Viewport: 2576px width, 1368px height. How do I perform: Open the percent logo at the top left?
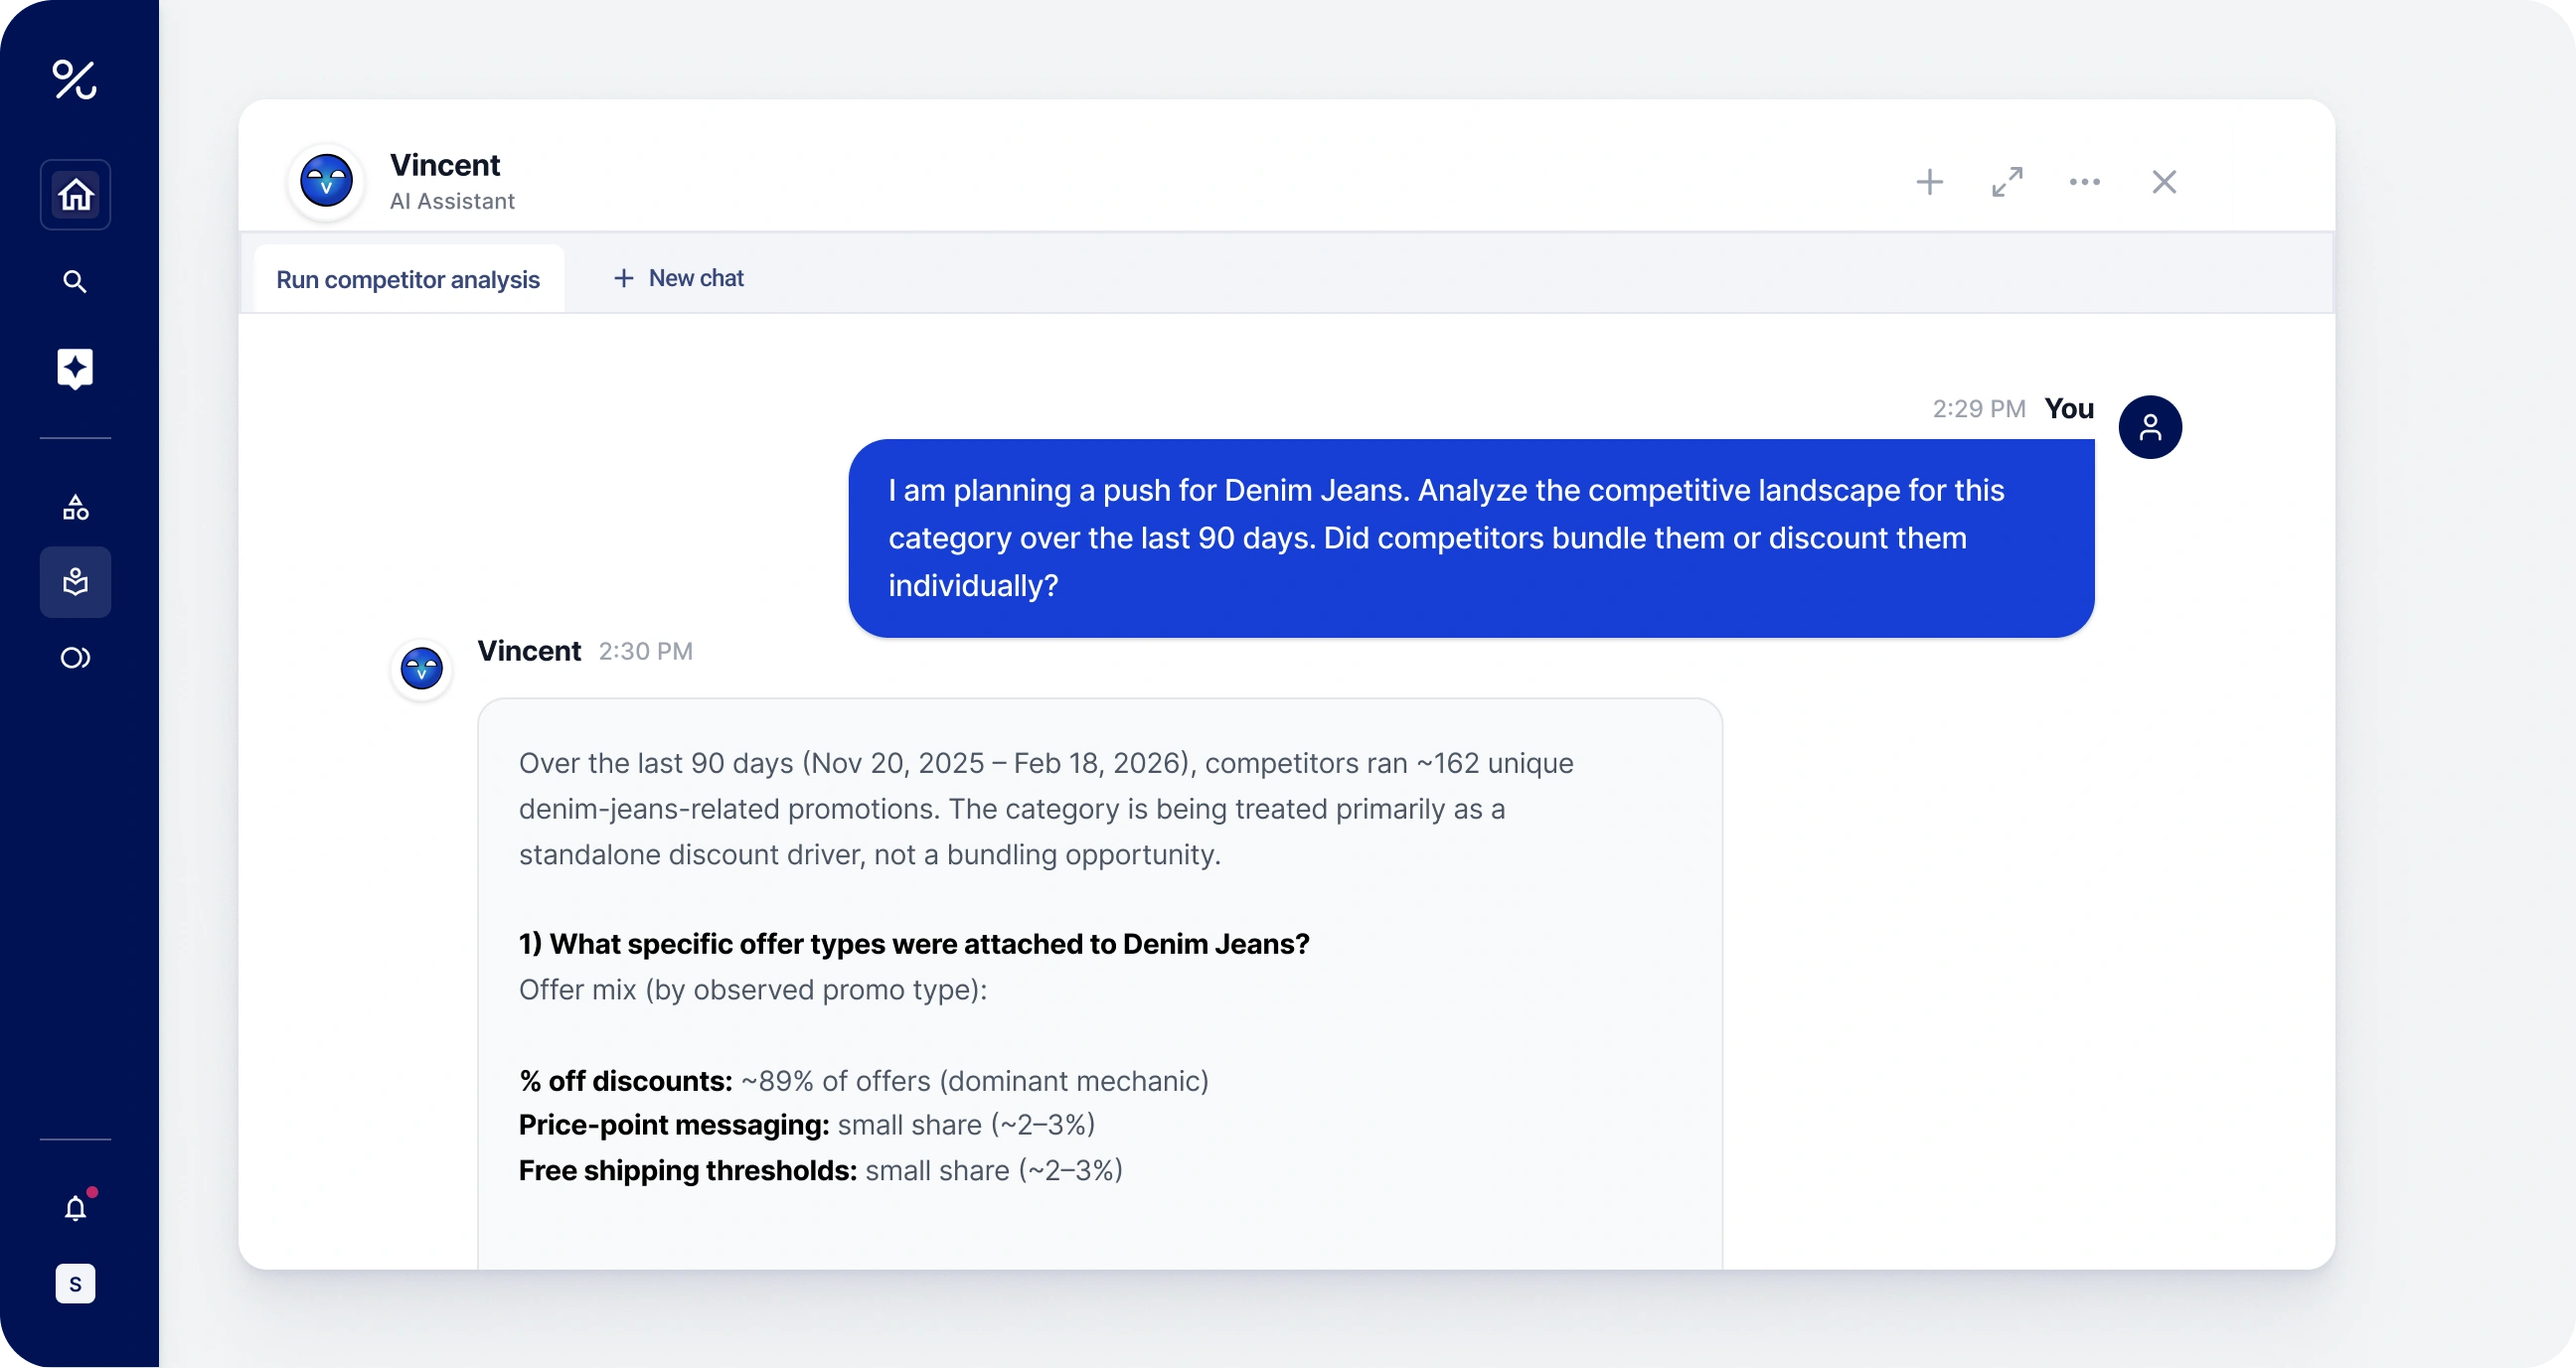point(74,80)
